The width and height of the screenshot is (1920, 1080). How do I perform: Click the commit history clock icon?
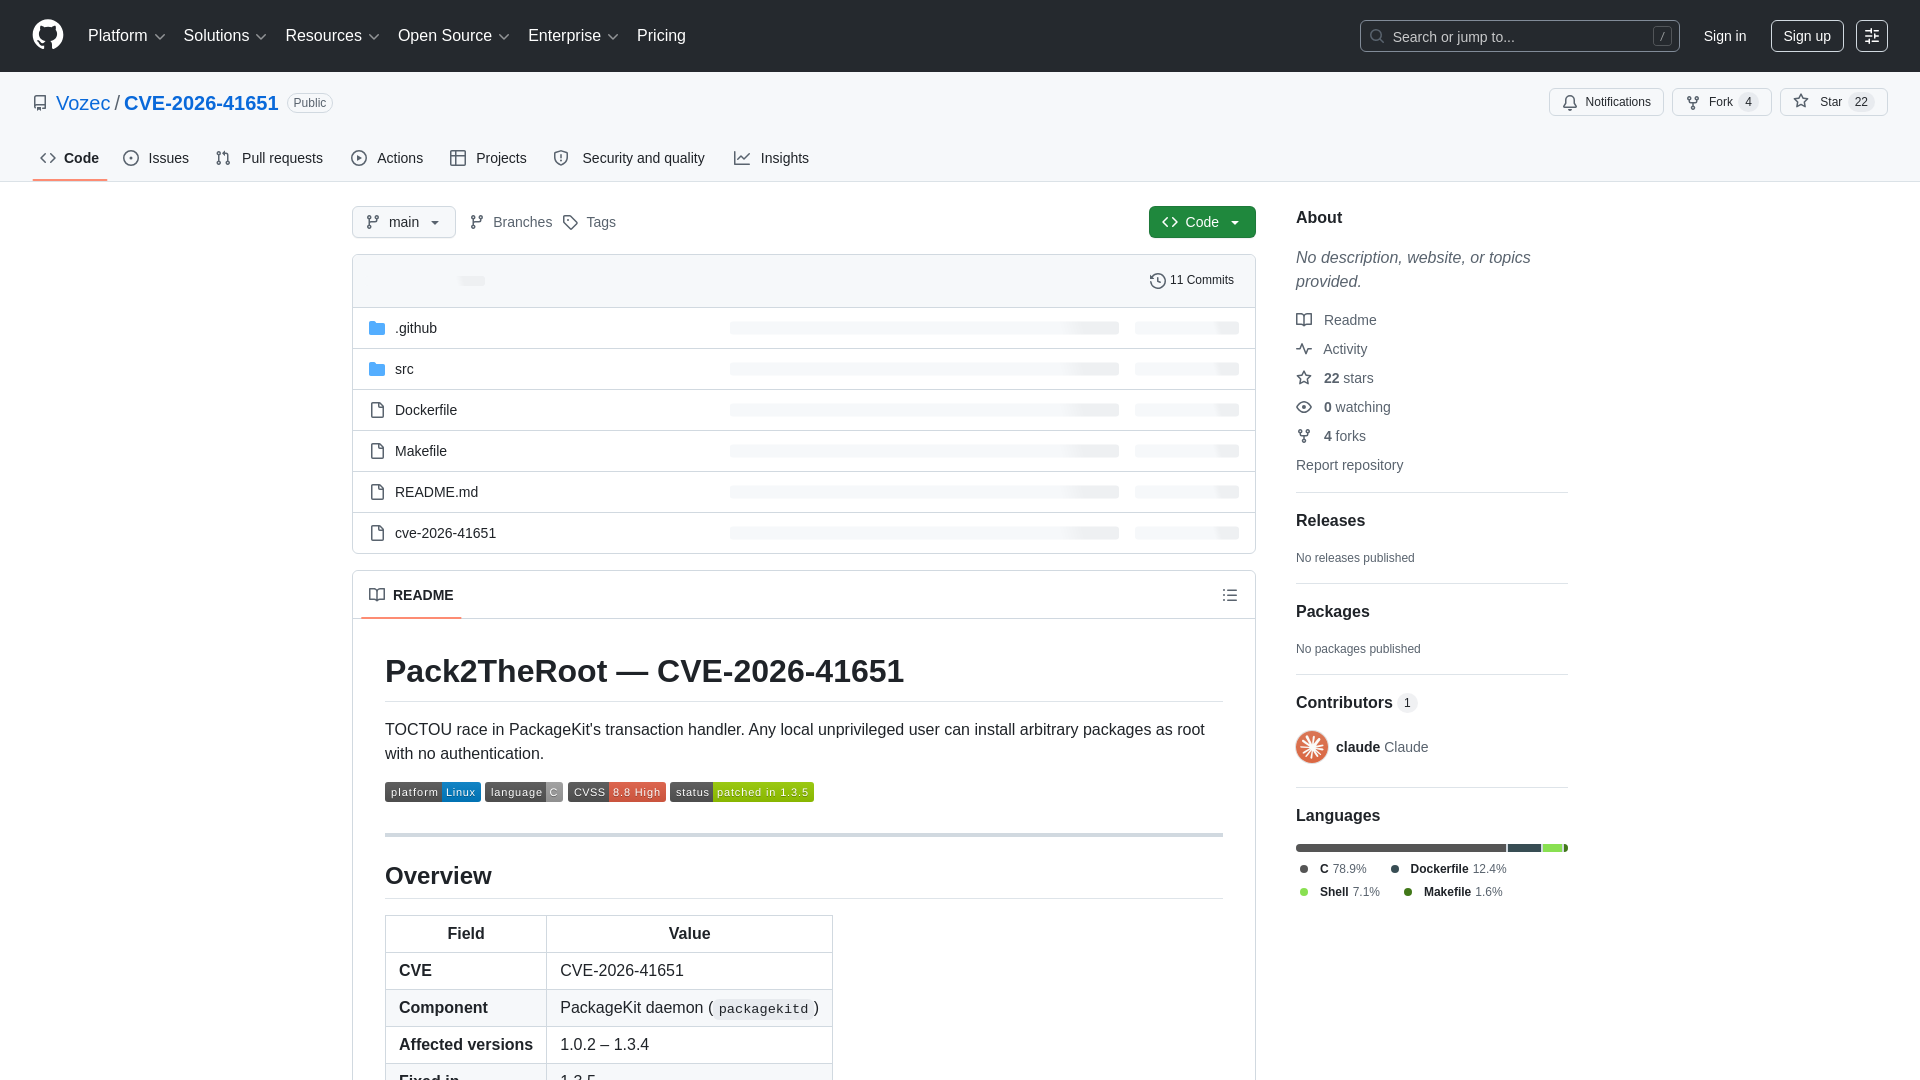click(x=1158, y=281)
